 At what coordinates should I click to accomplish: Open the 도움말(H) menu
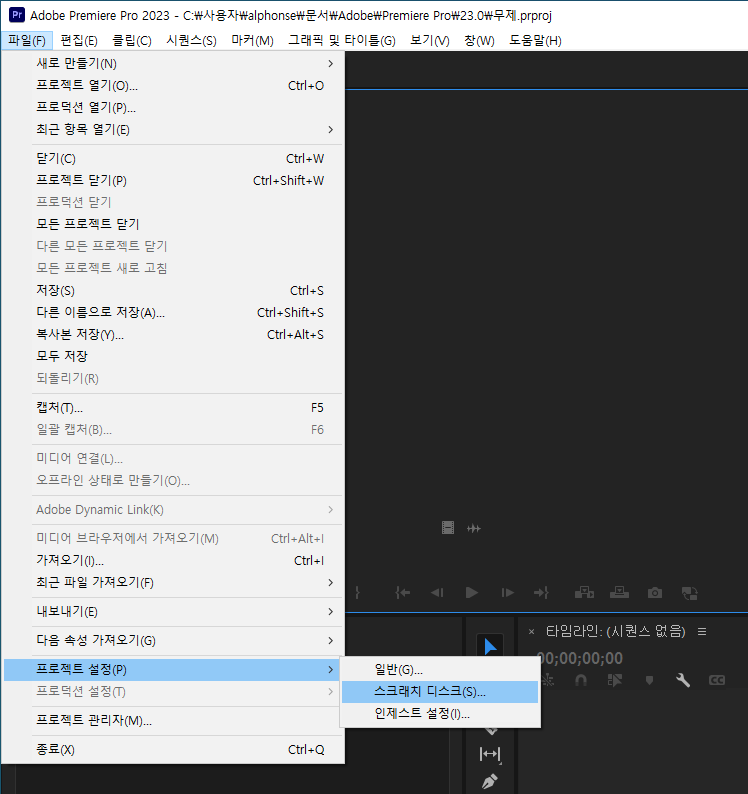coord(535,40)
